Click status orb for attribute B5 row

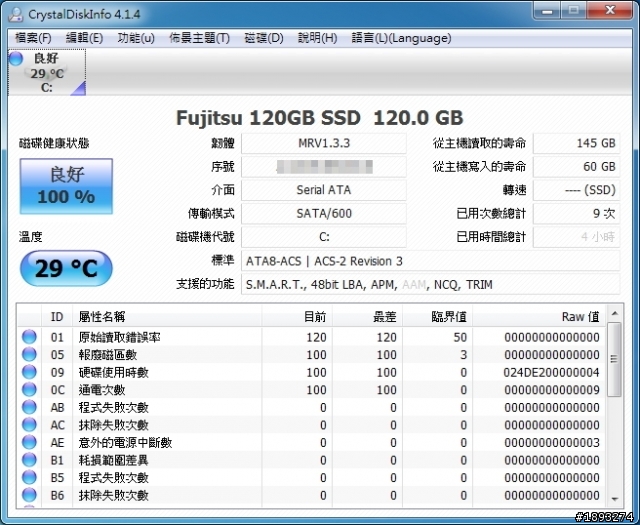(29, 477)
